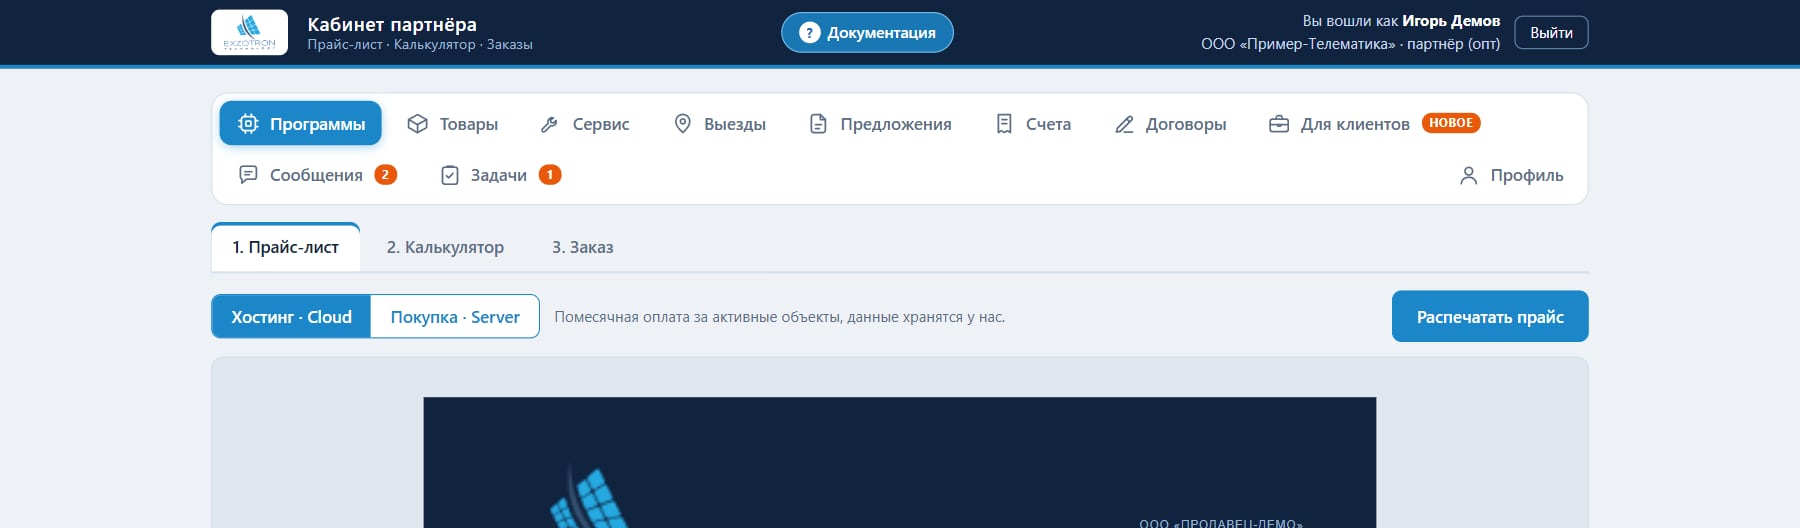Click the receipt icon beside Счета
1800x528 pixels.
(1004, 124)
